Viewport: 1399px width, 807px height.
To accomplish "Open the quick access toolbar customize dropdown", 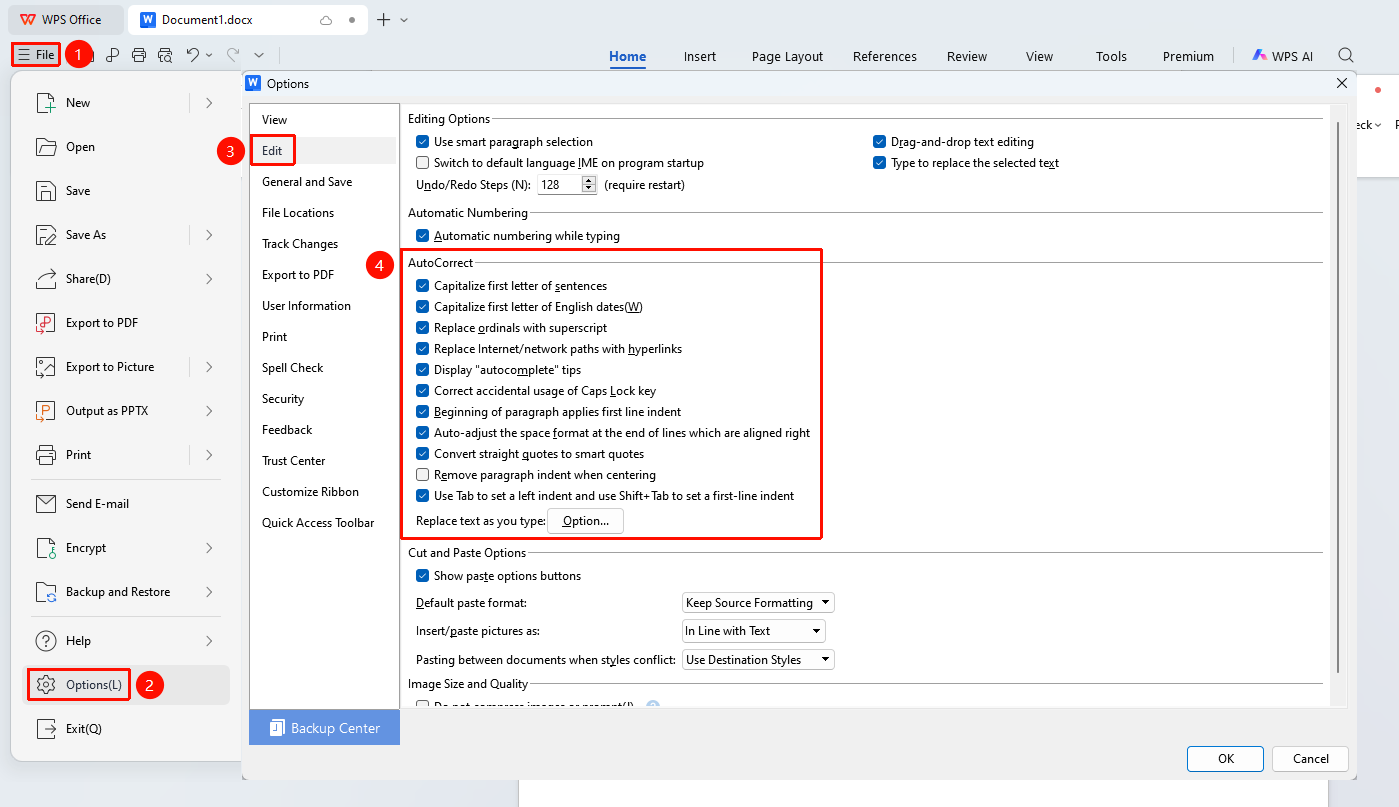I will 259,55.
